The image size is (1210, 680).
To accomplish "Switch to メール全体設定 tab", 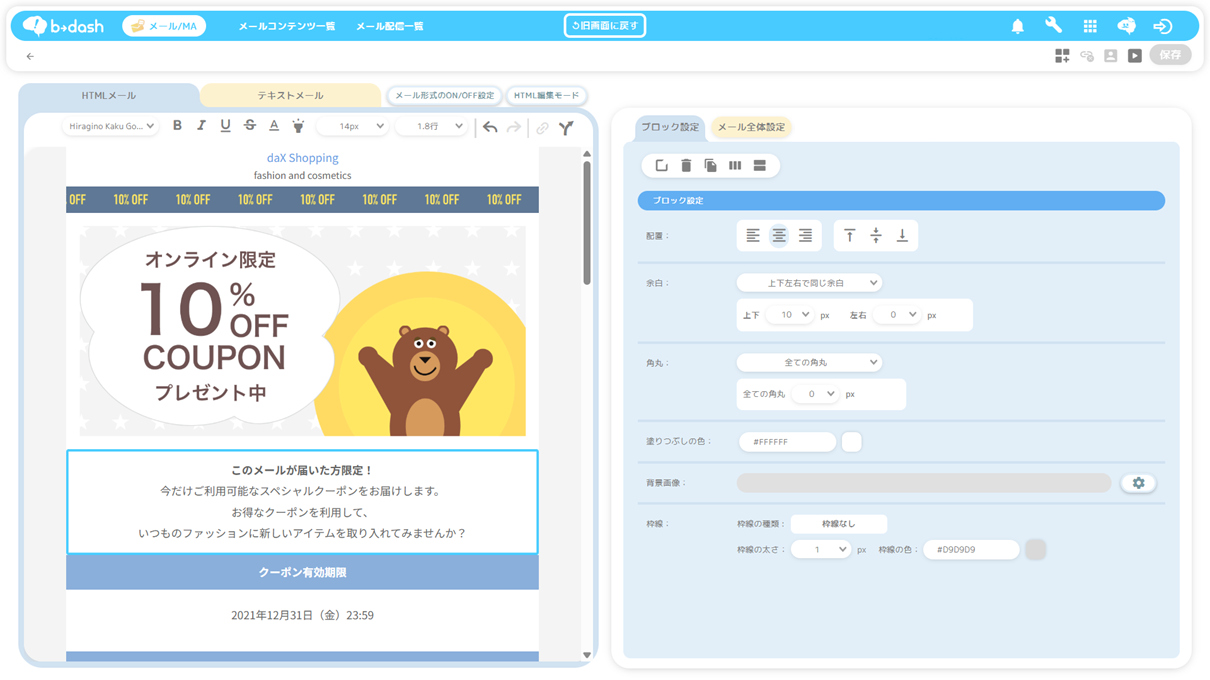I will coord(751,128).
